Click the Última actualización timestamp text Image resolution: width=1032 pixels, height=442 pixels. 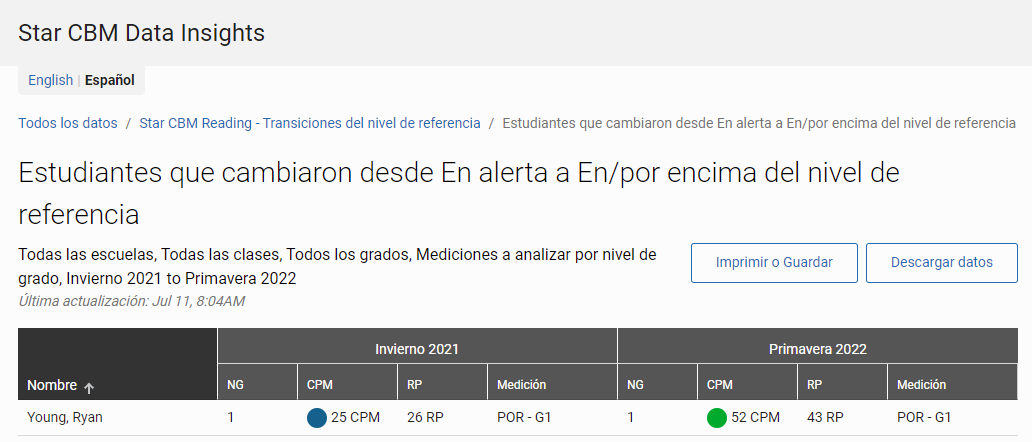132,301
